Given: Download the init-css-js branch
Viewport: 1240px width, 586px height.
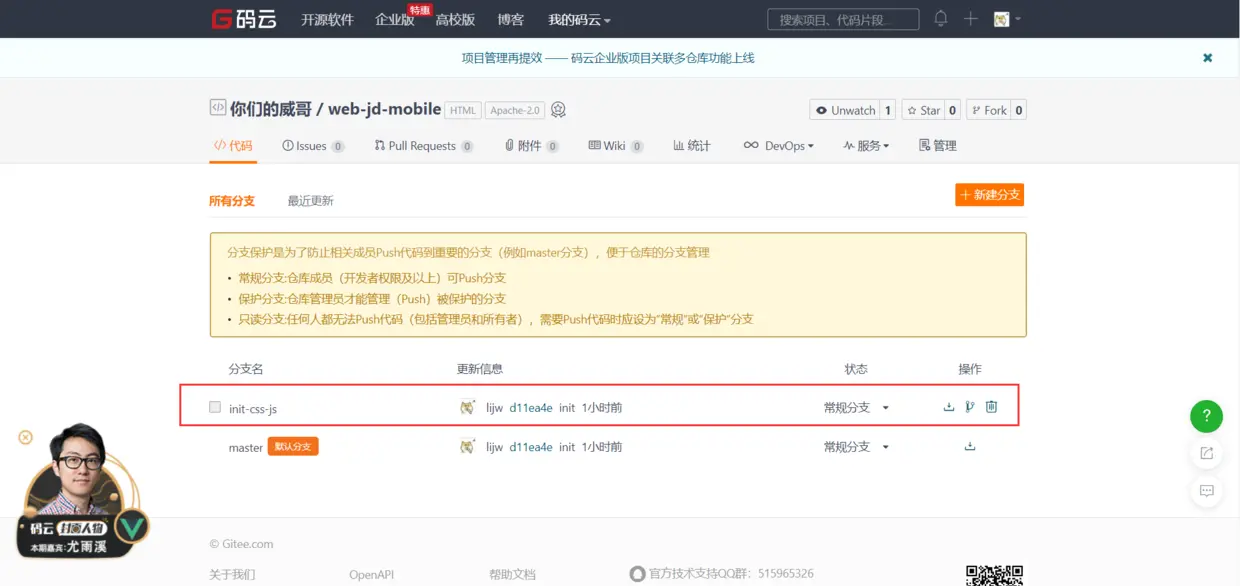Looking at the screenshot, I should click(x=949, y=407).
